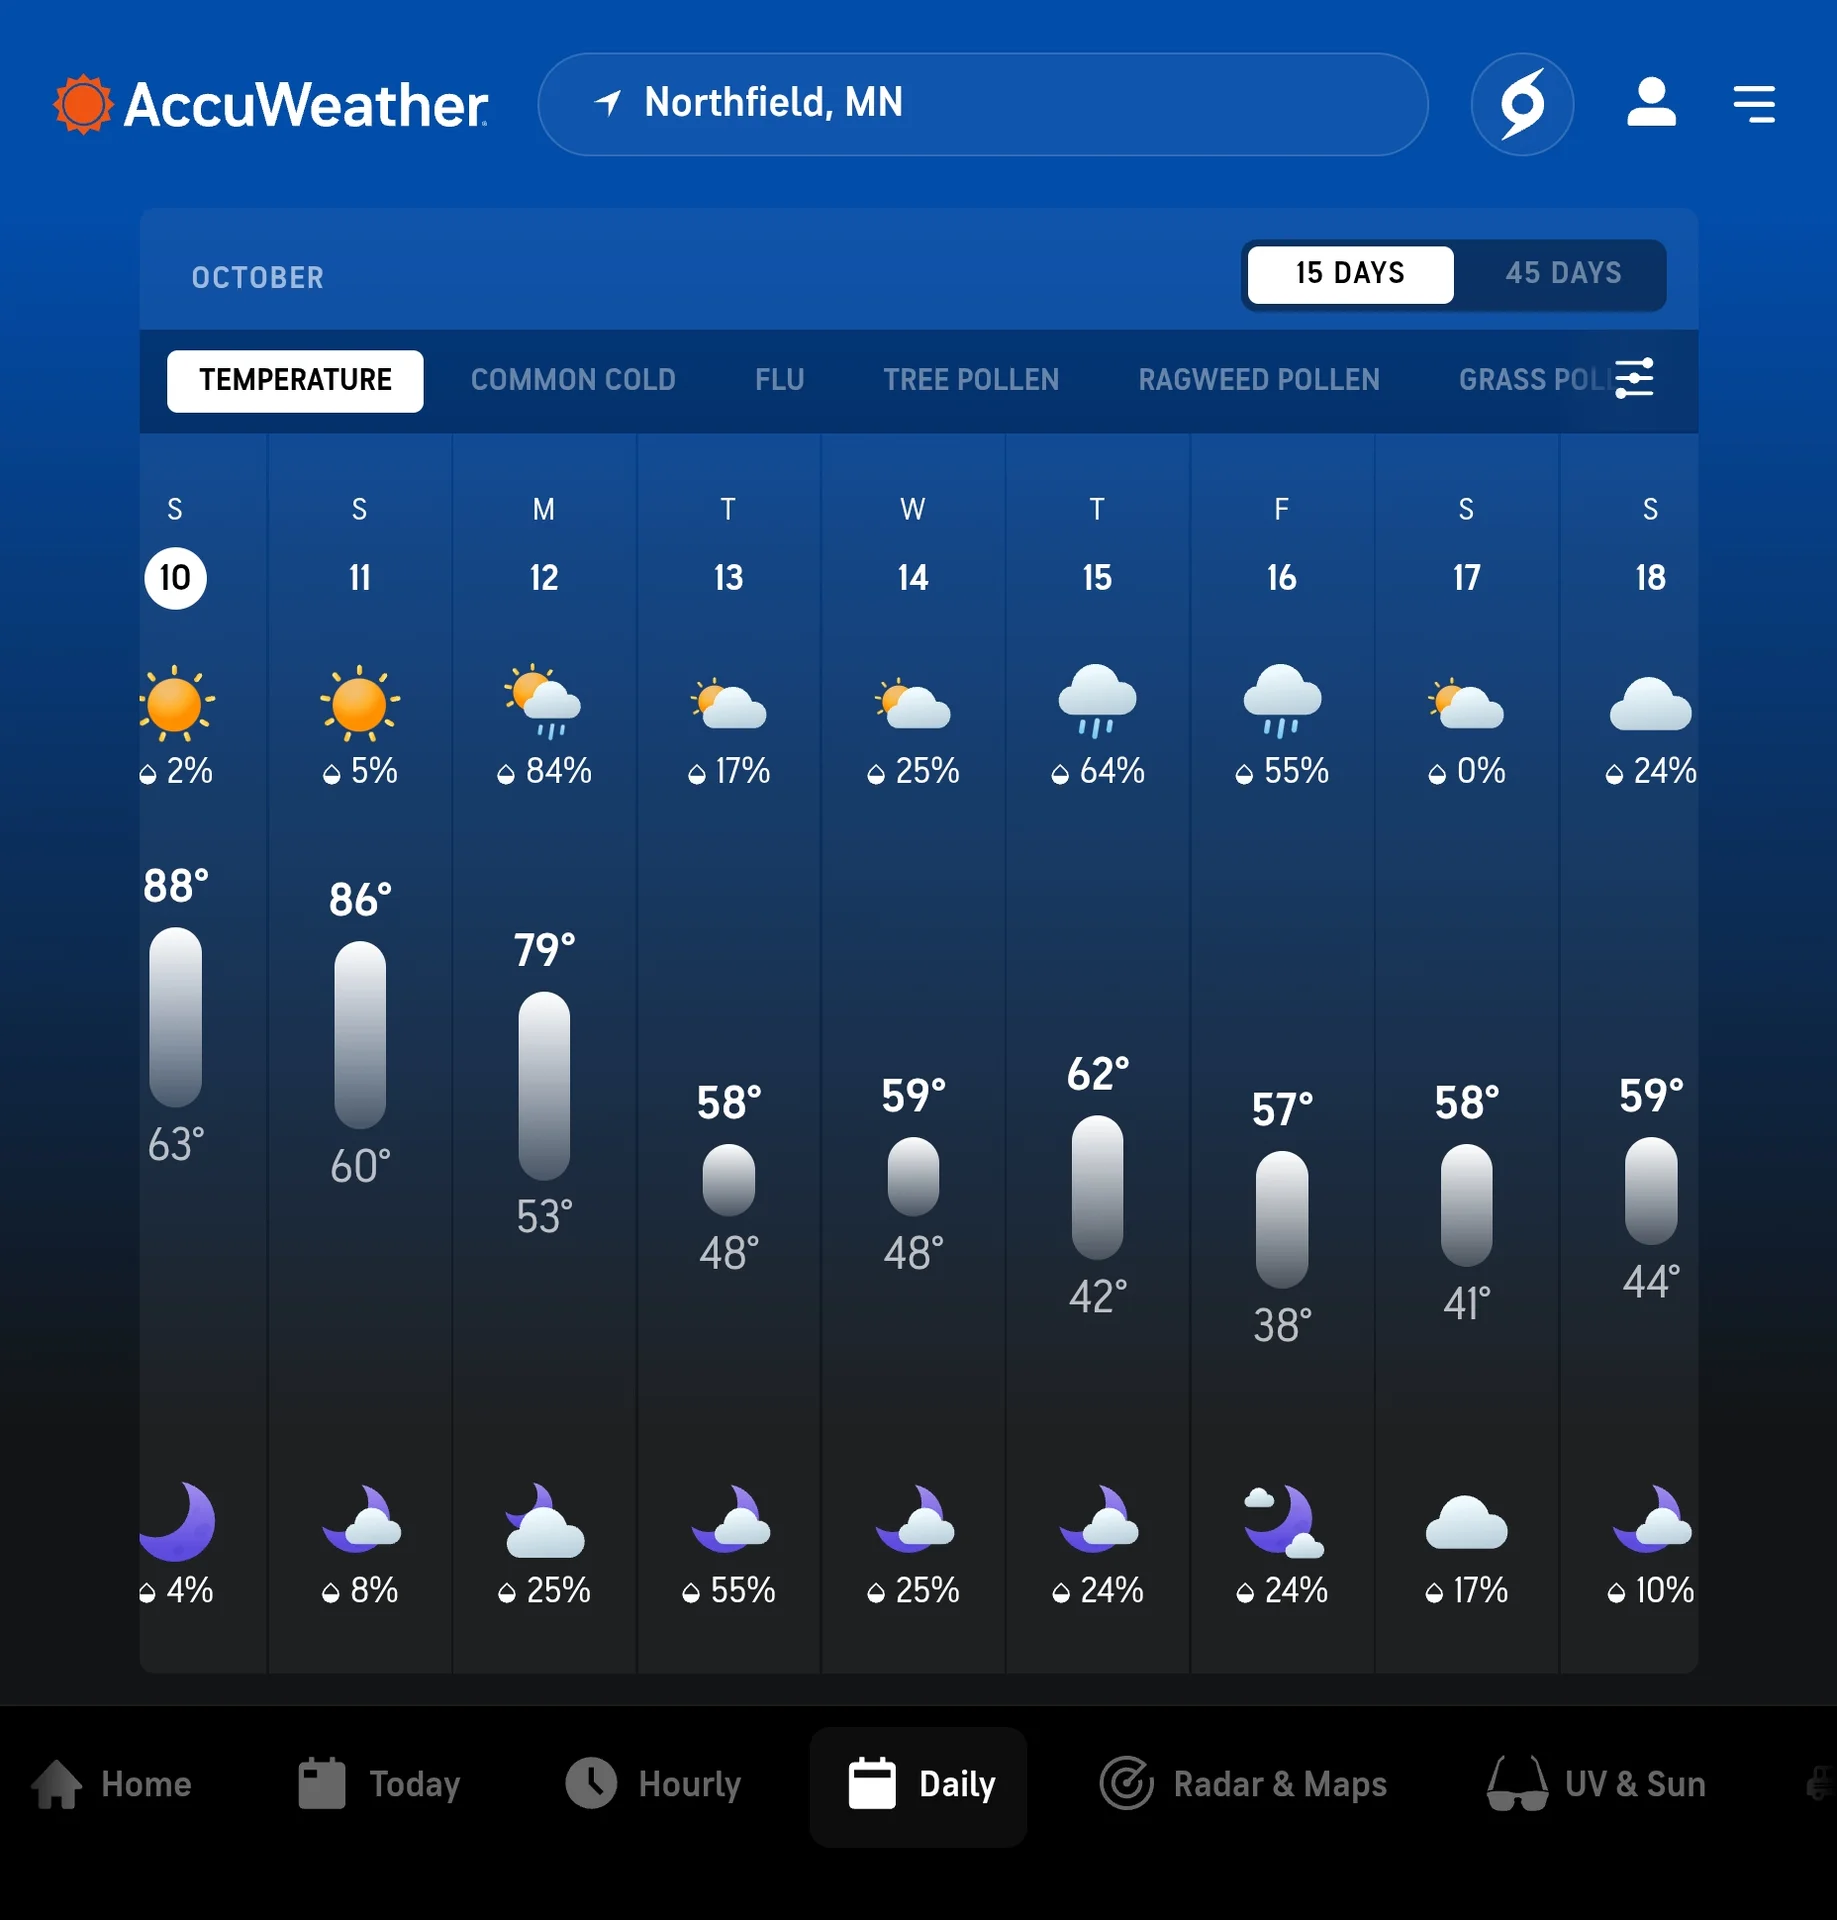Select the RAGWEED POLLEN tab
This screenshot has width=1837, height=1920.
click(x=1259, y=380)
